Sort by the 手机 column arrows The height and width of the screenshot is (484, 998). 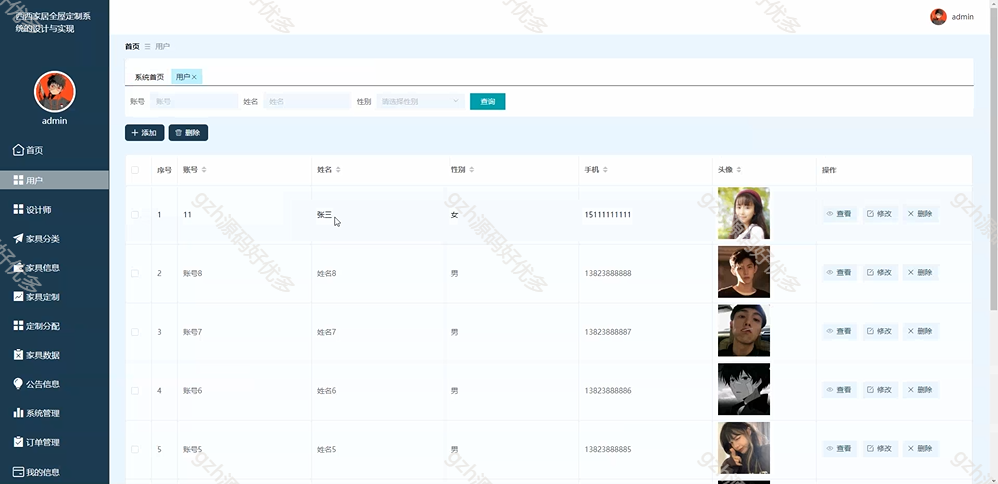[x=605, y=170]
